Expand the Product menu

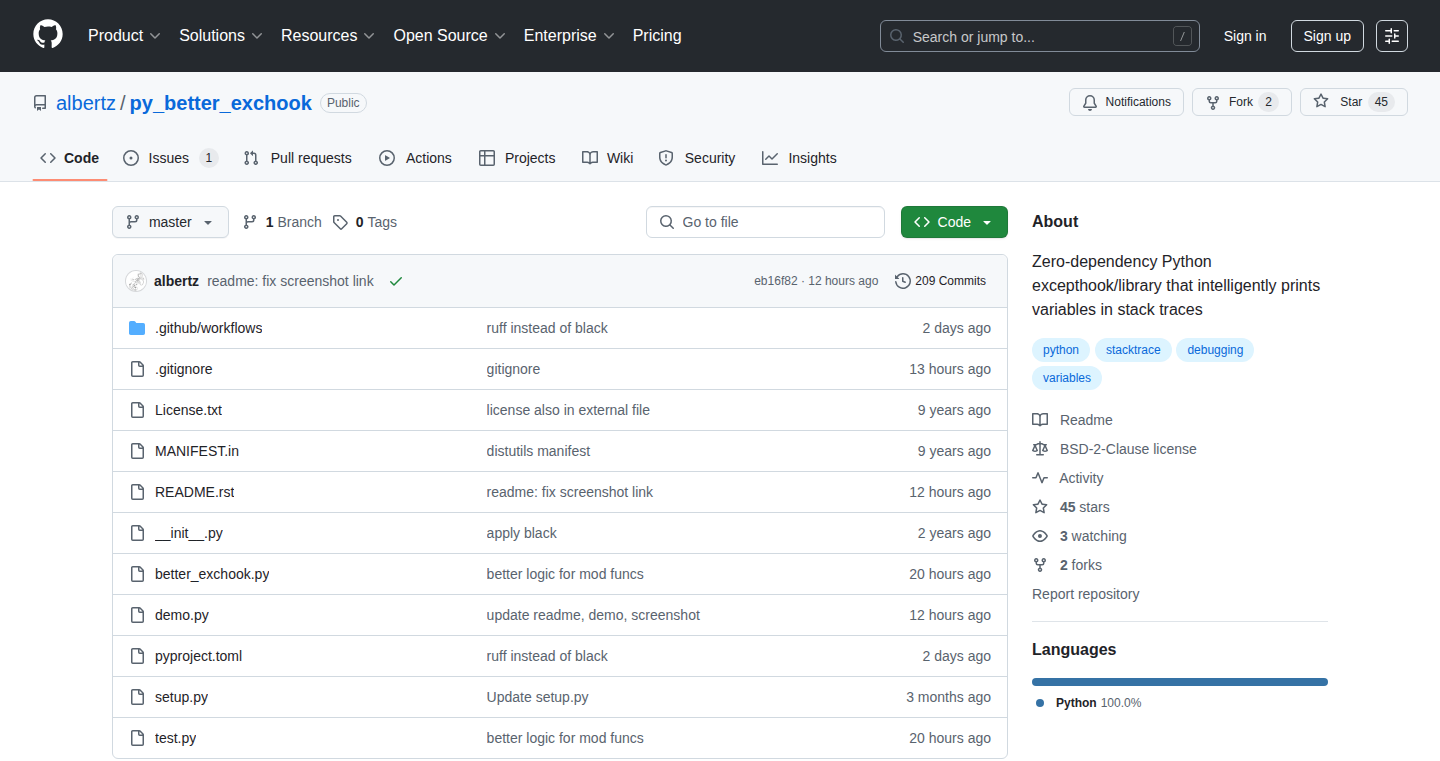point(124,35)
